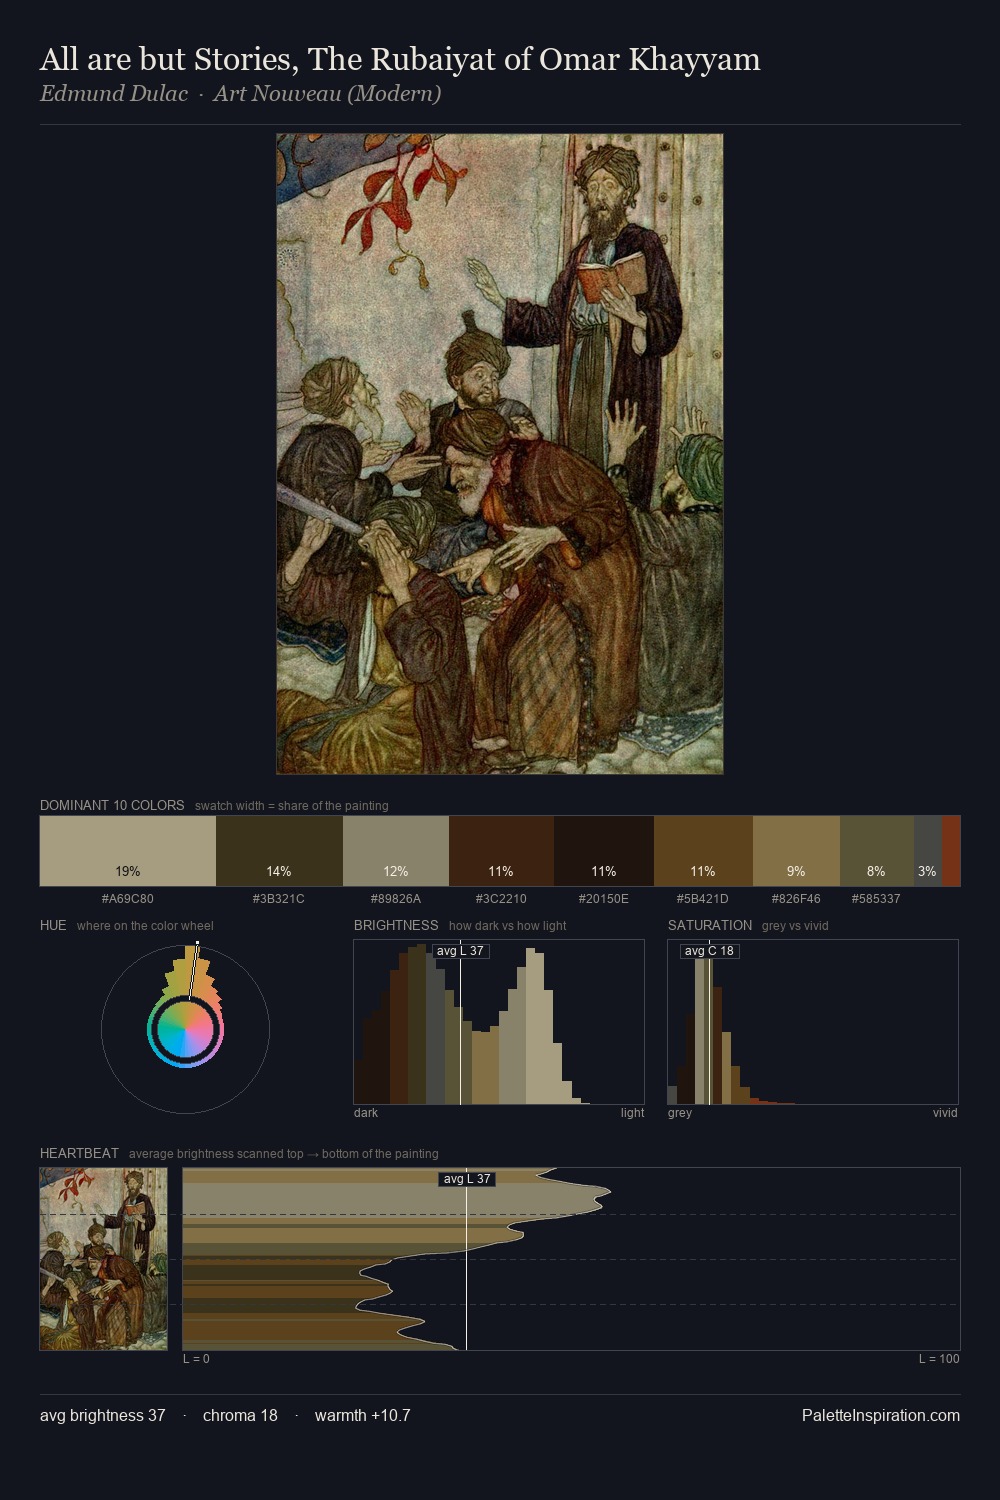1000x1500 pixels.
Task: Click the style label Art Nouveau (Modern)
Action: [x=327, y=94]
